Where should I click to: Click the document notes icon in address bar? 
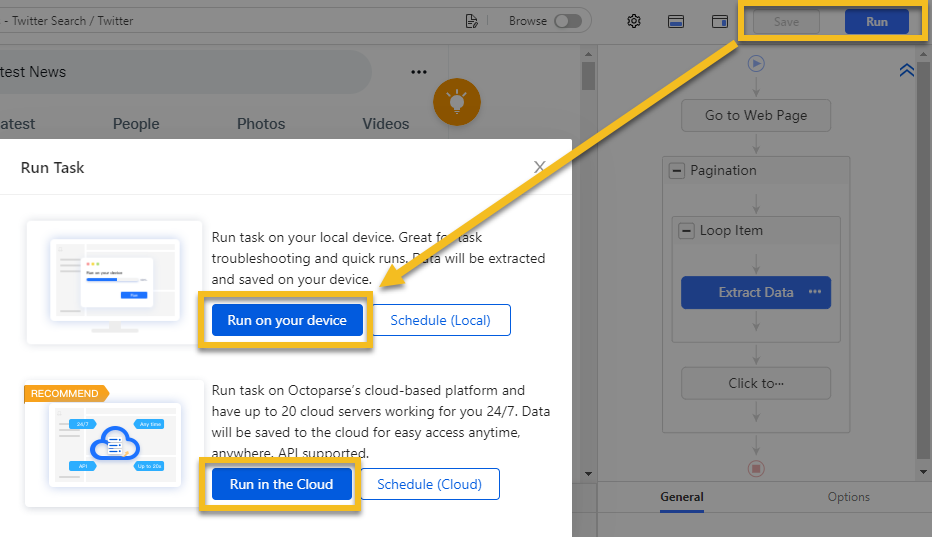coord(471,21)
